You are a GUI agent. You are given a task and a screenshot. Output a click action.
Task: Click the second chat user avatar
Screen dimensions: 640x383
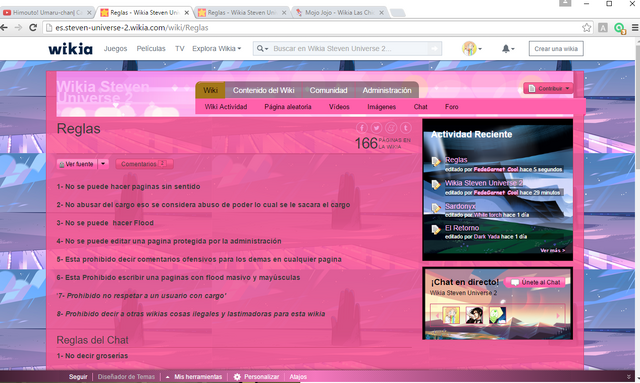pos(474,315)
